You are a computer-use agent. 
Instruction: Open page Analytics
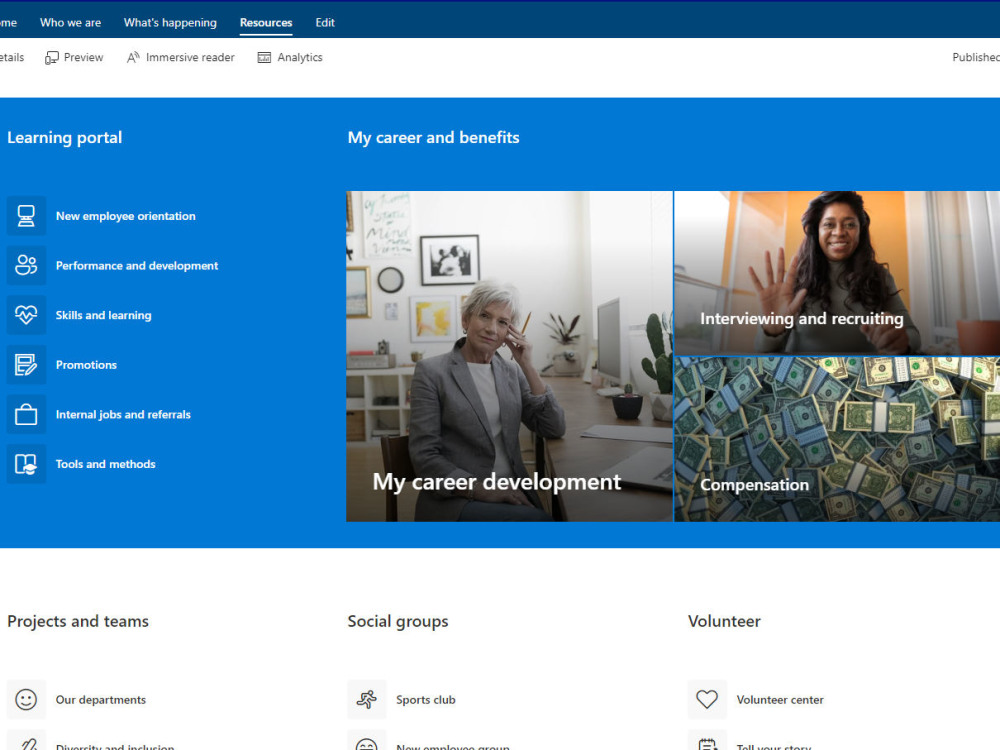coord(290,57)
